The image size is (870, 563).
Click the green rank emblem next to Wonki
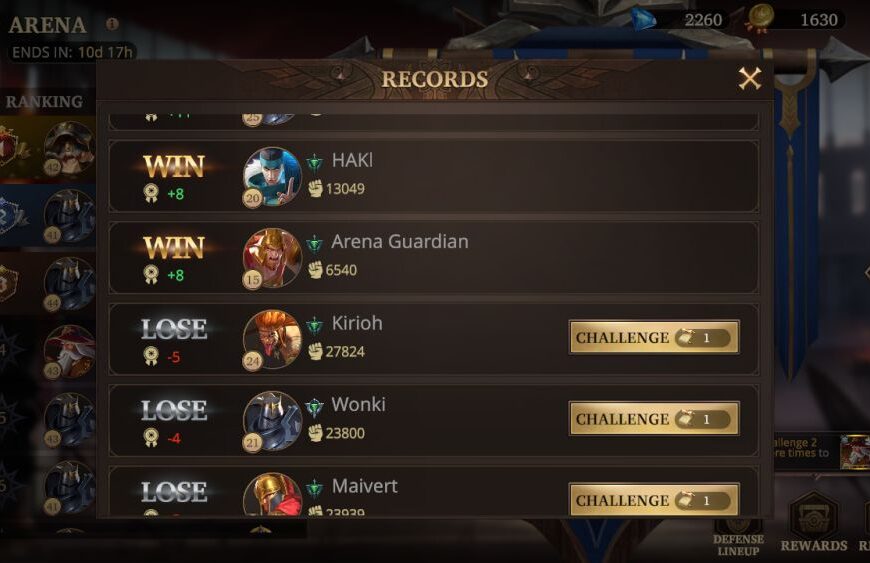pyautogui.click(x=315, y=408)
